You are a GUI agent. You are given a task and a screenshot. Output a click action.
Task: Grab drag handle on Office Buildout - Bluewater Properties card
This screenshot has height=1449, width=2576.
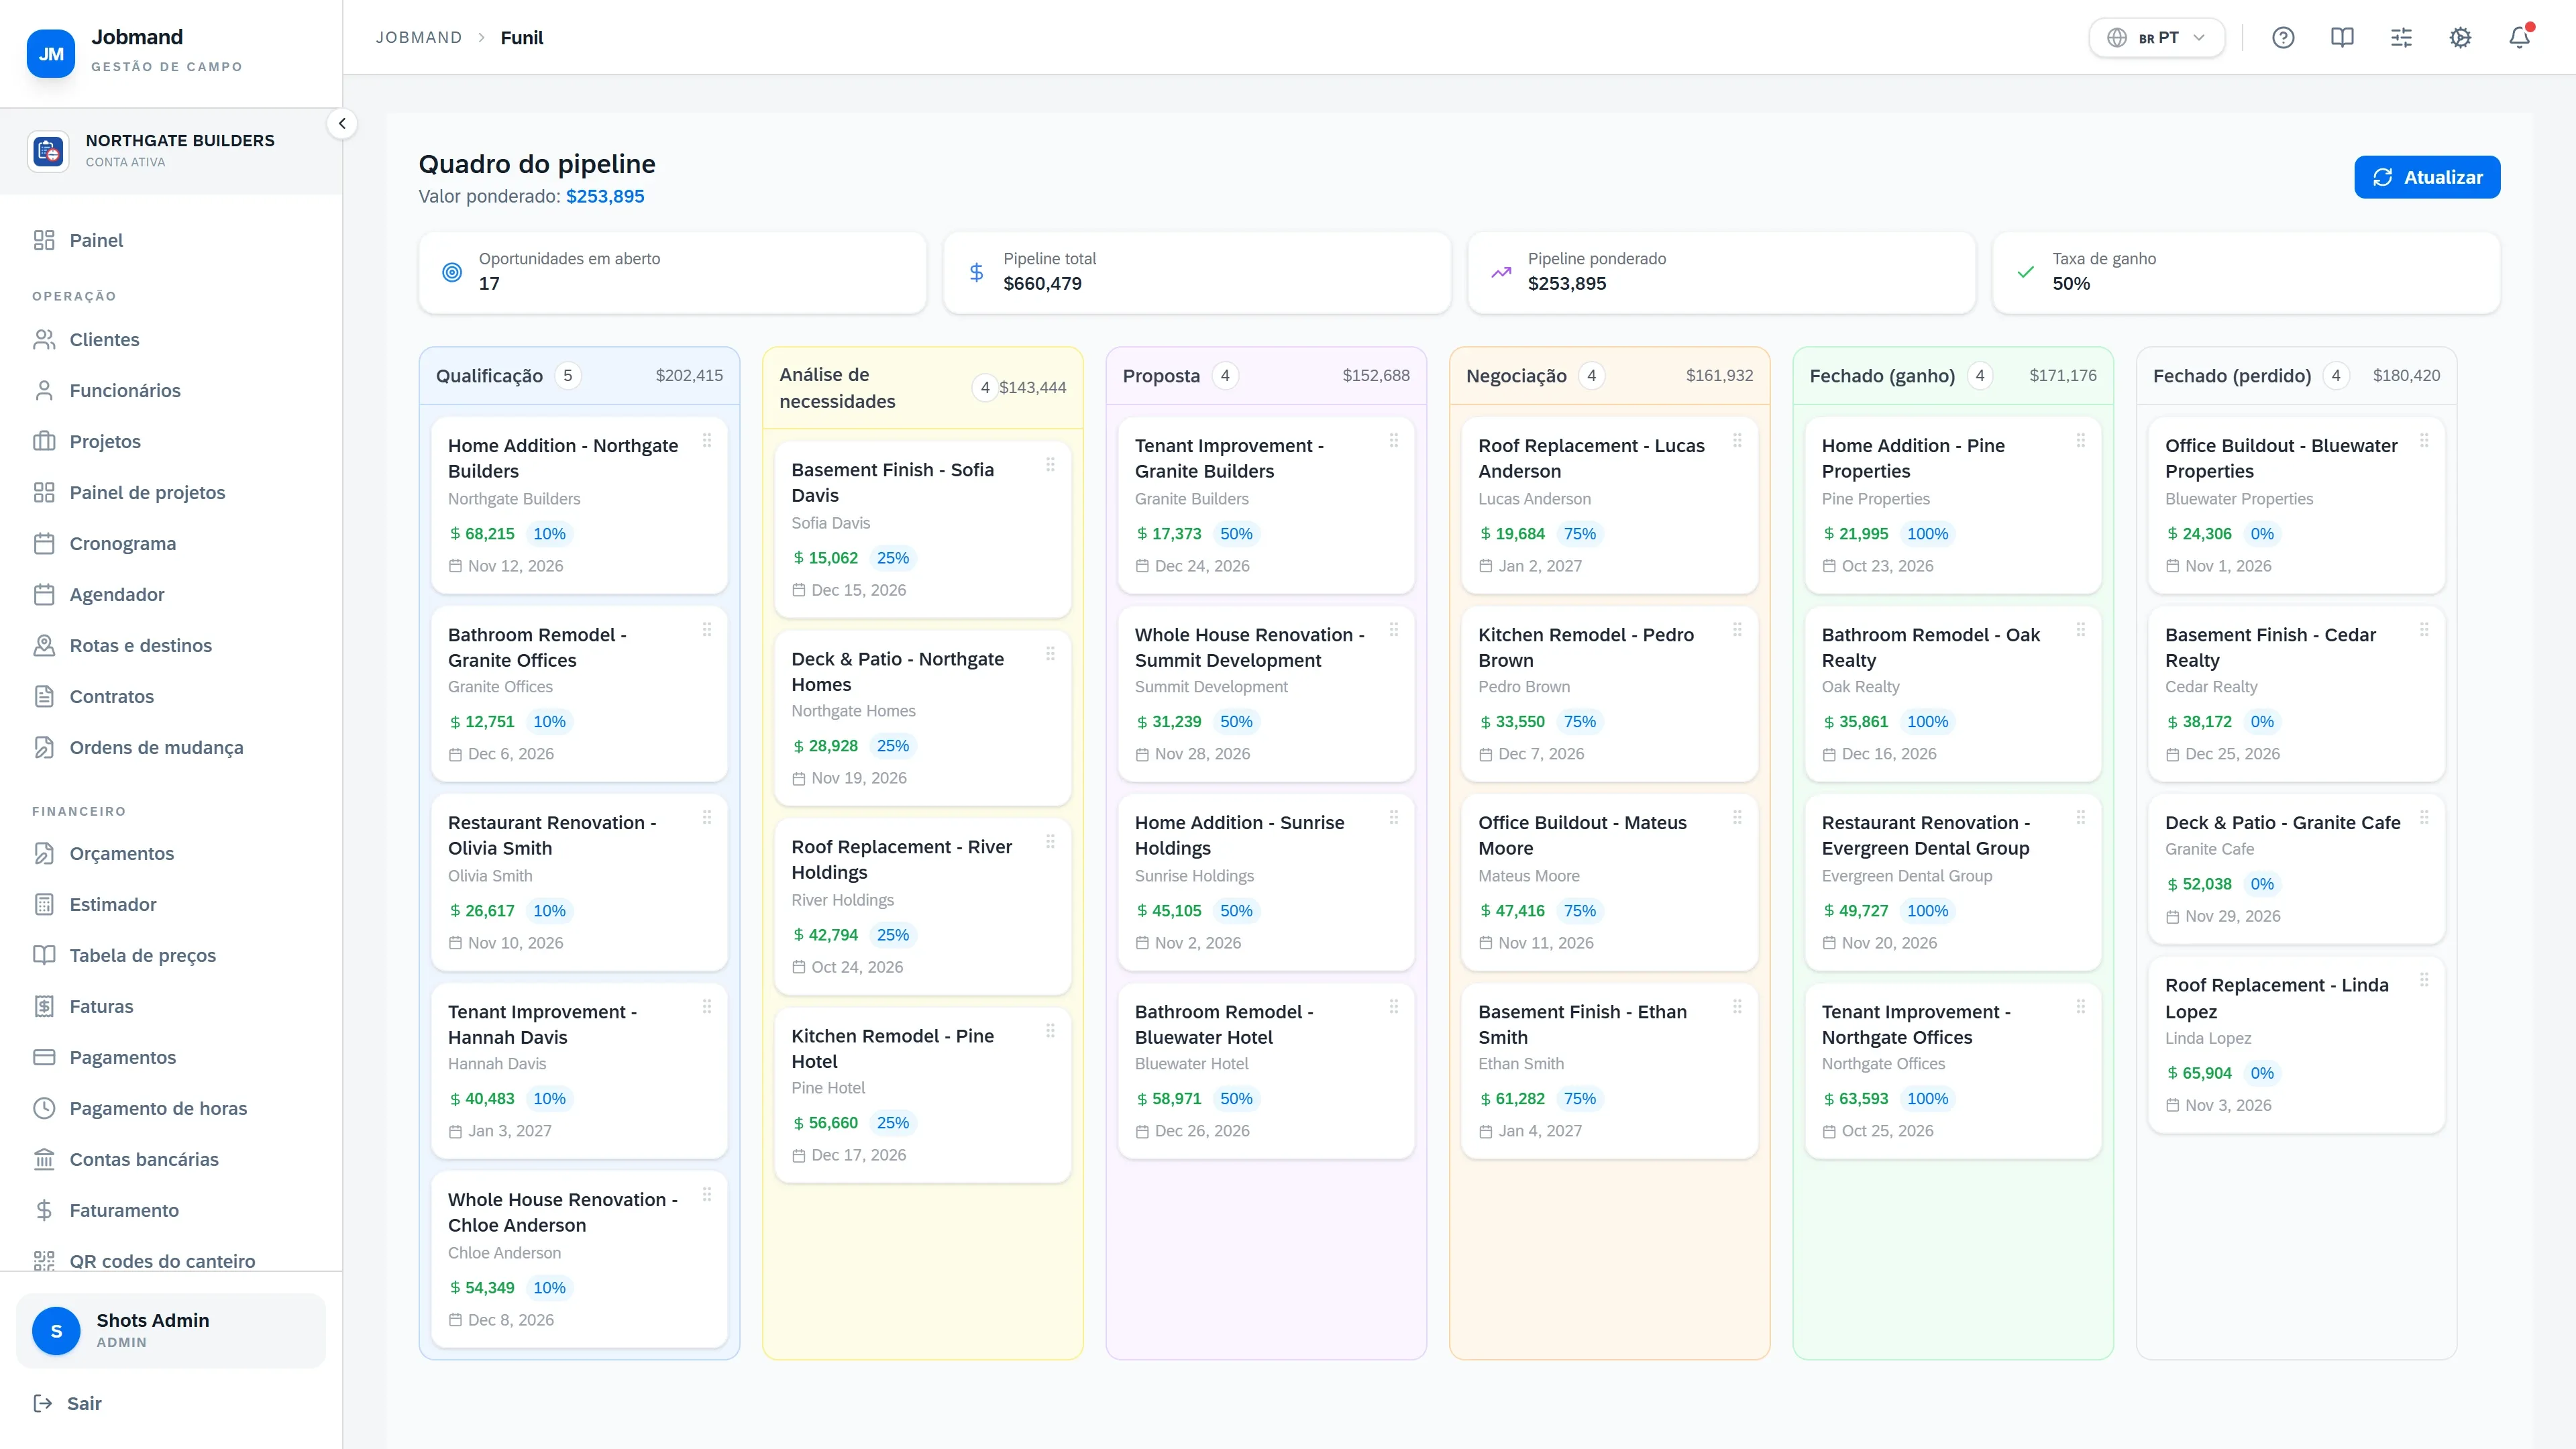2424,440
